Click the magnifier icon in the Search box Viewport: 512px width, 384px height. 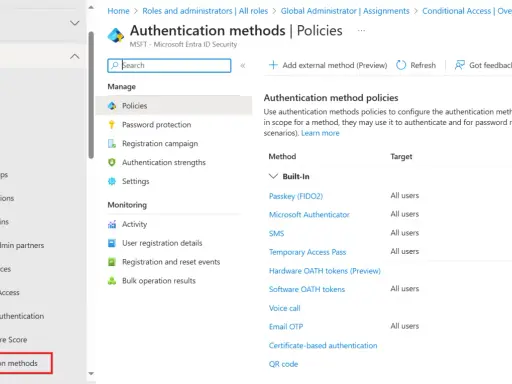pyautogui.click(x=115, y=65)
